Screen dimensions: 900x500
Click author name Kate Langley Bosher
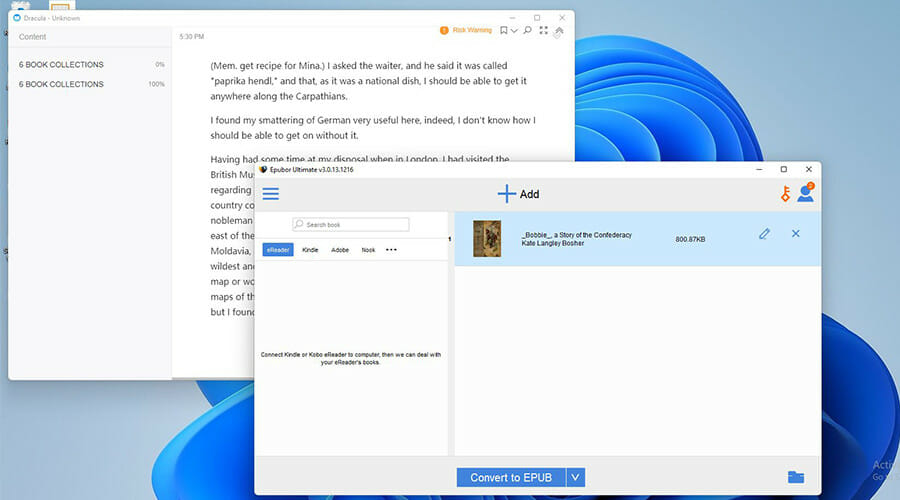click(553, 243)
